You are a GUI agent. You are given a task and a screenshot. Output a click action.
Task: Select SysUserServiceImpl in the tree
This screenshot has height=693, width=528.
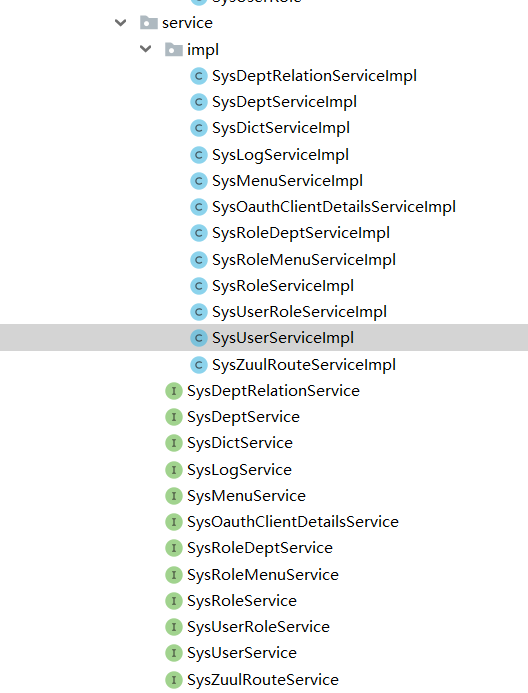pyautogui.click(x=264, y=338)
